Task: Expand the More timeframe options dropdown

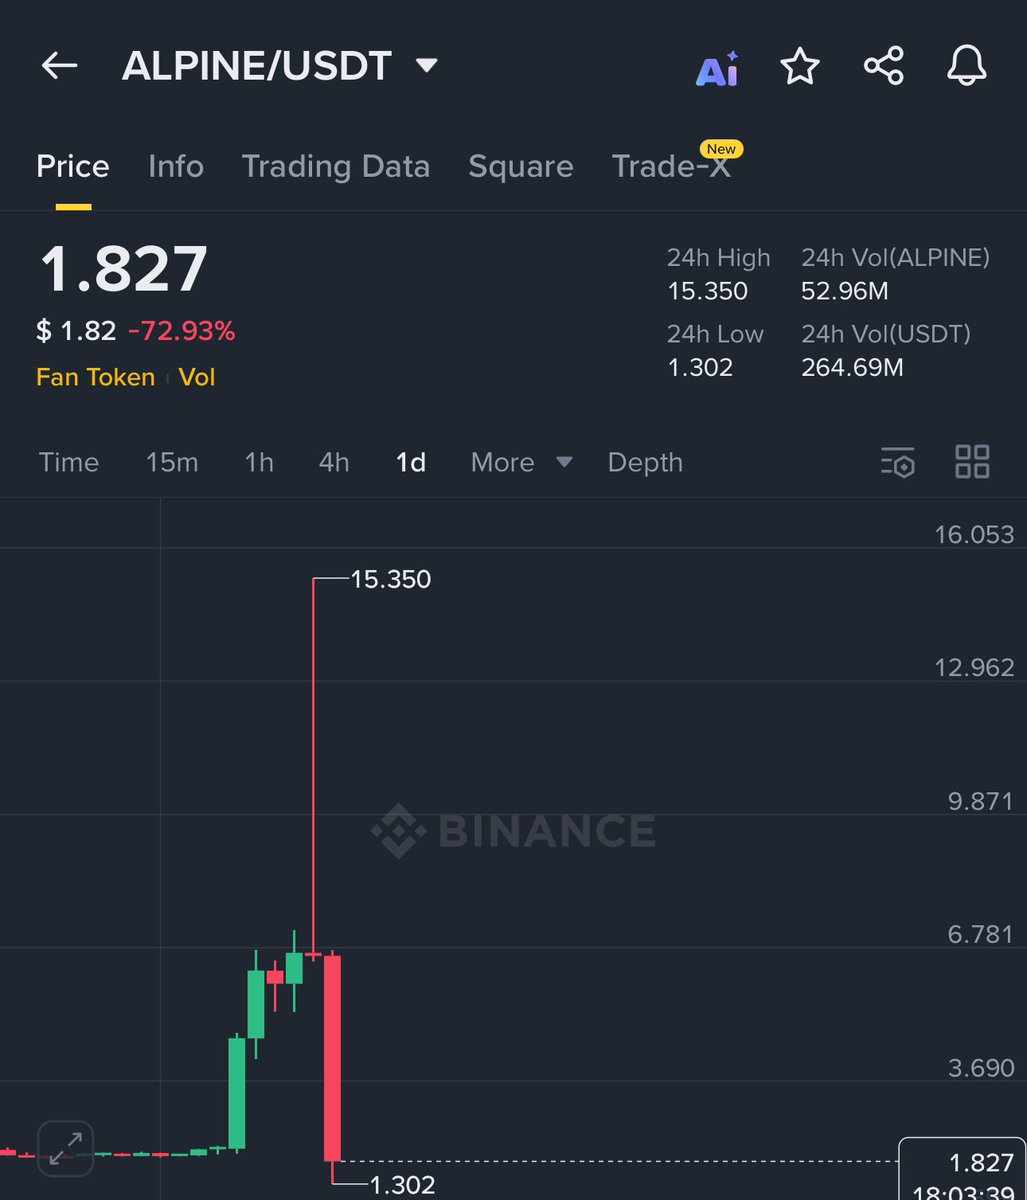Action: tap(520, 463)
